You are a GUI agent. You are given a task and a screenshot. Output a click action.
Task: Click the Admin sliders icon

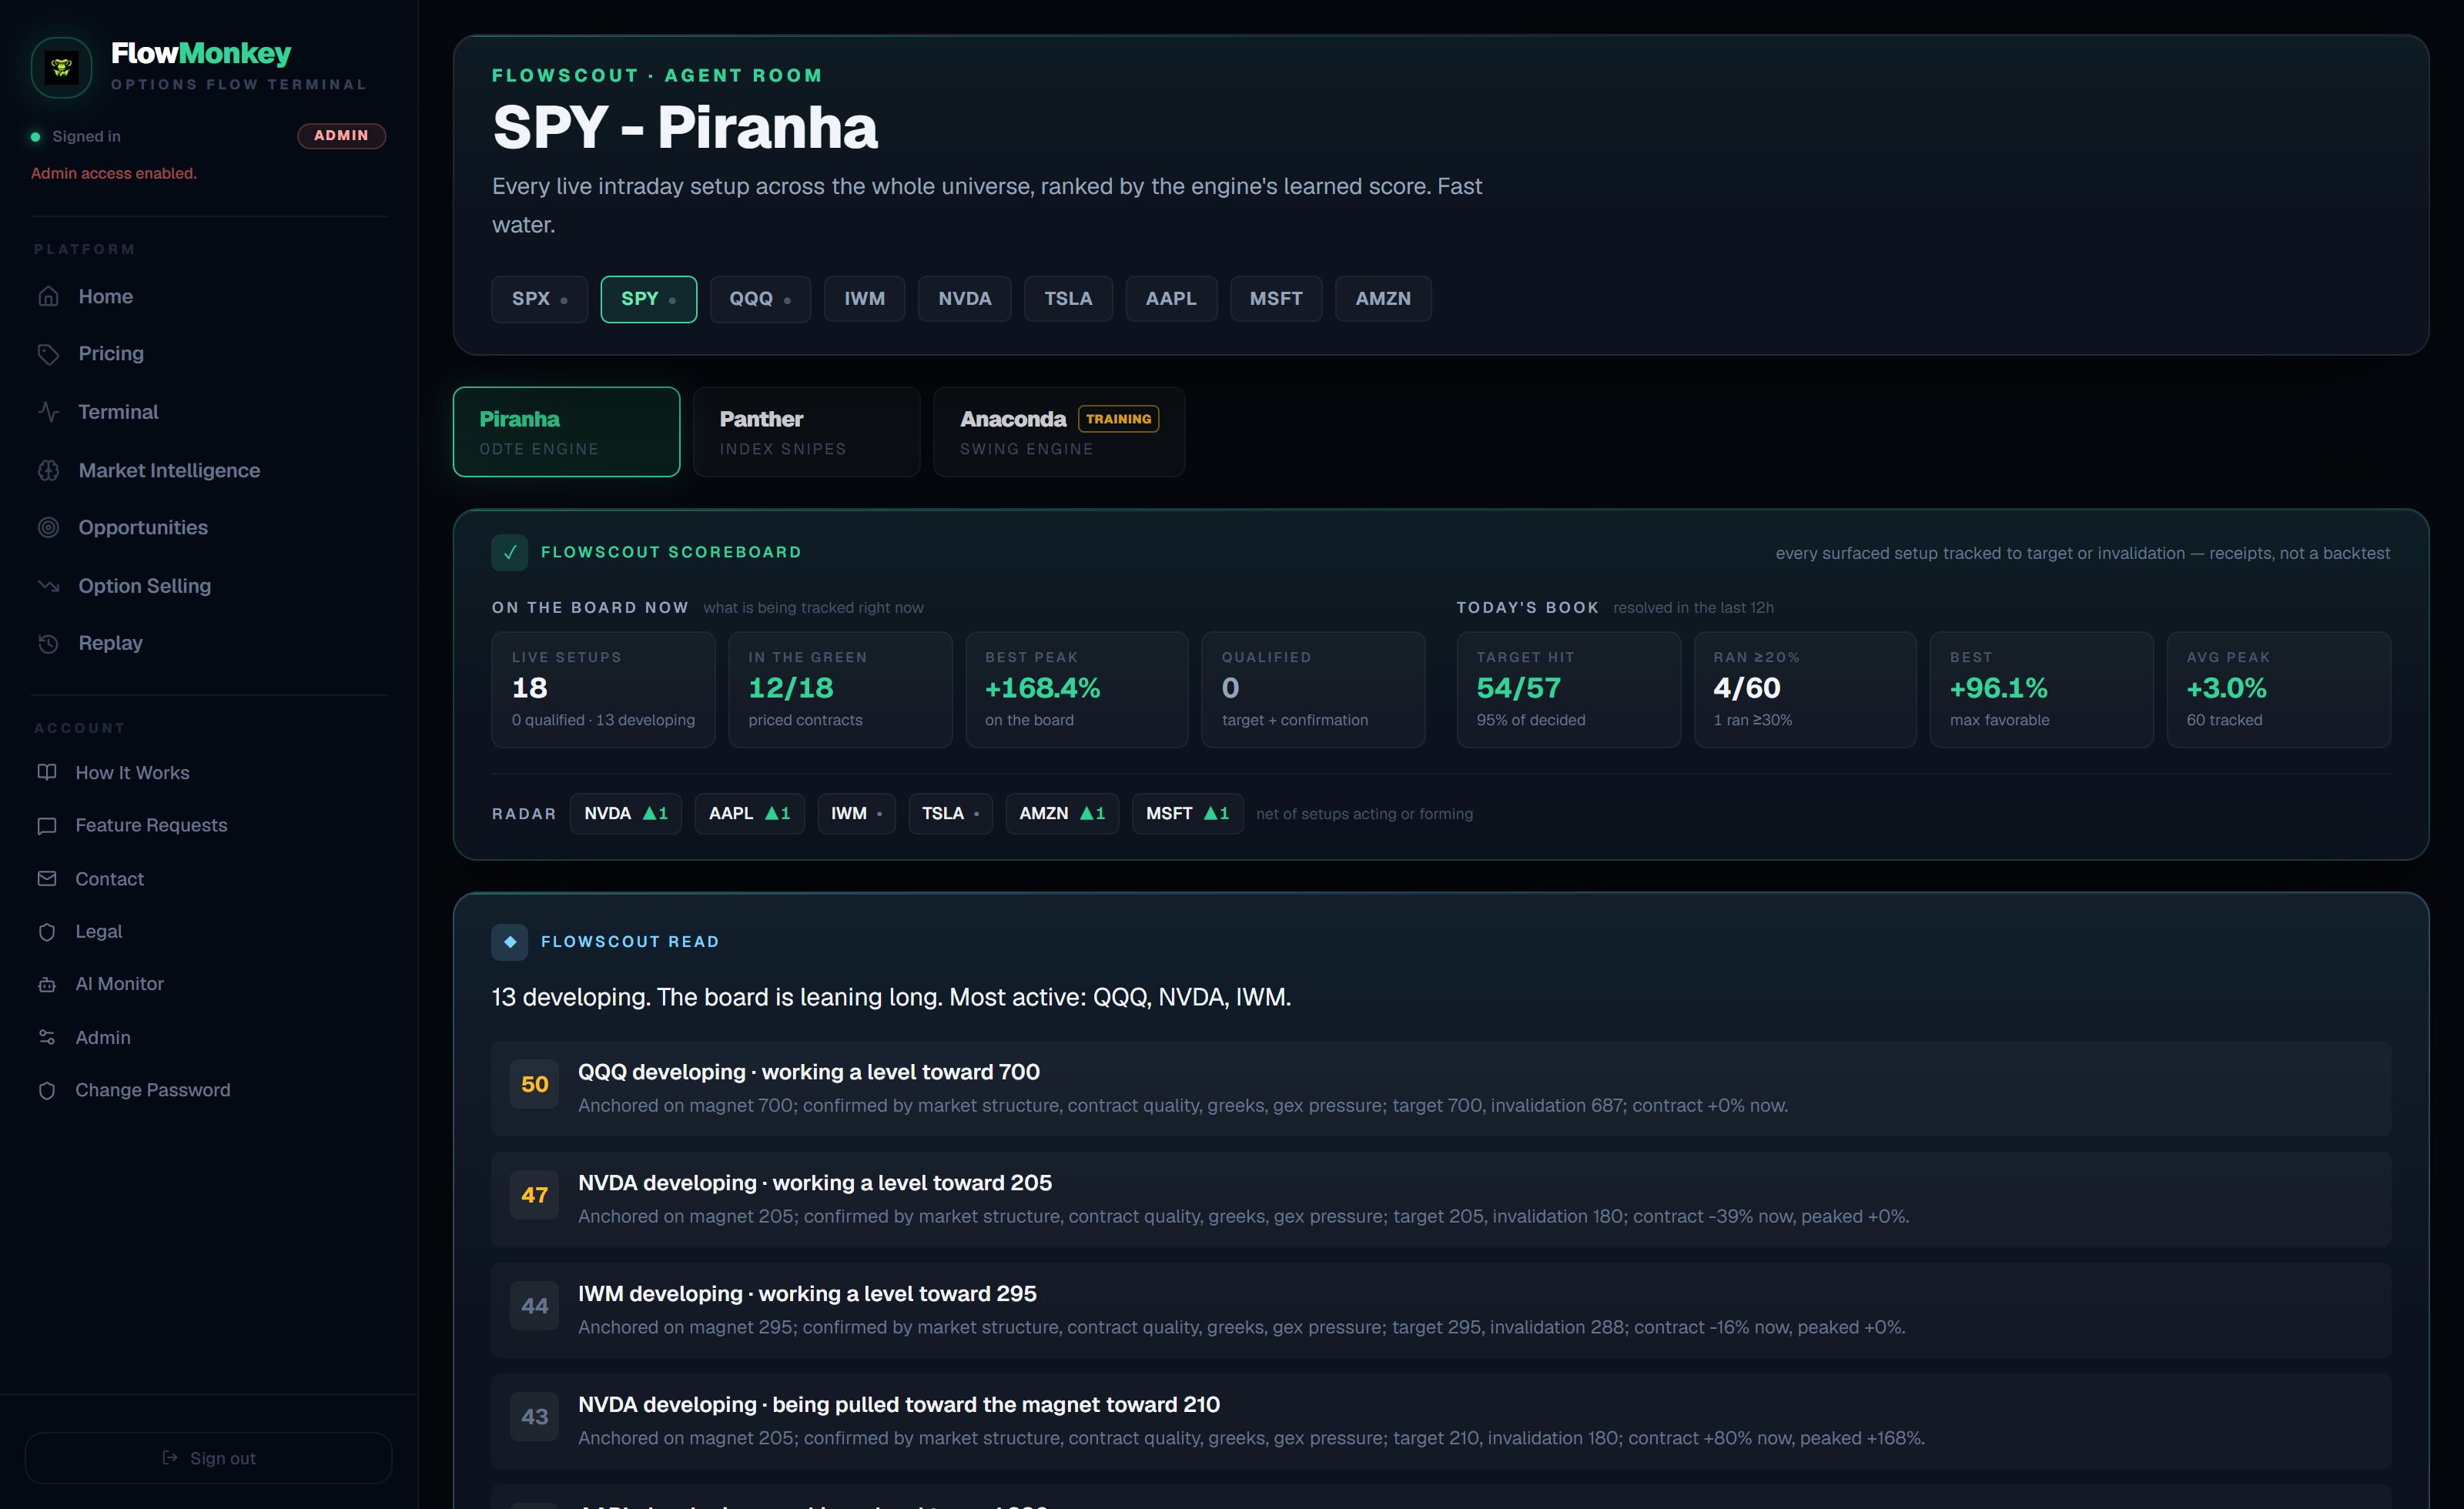coord(47,1037)
